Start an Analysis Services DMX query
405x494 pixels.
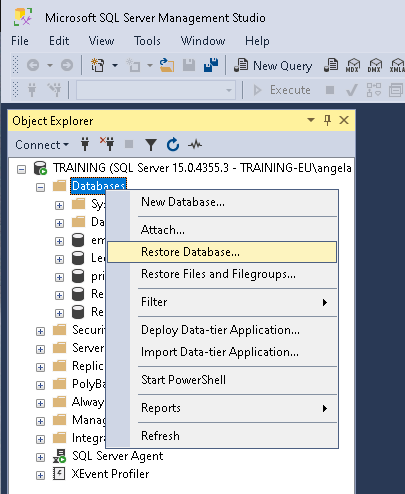[x=375, y=65]
